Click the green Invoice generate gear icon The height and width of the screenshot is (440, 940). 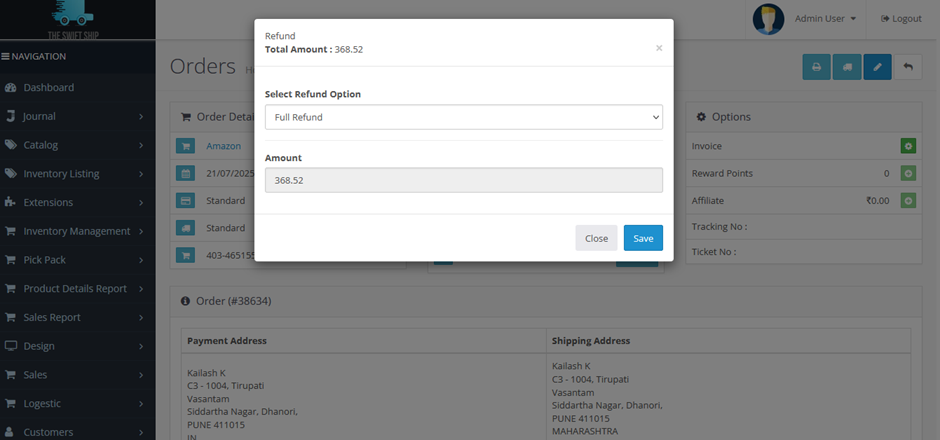click(908, 146)
